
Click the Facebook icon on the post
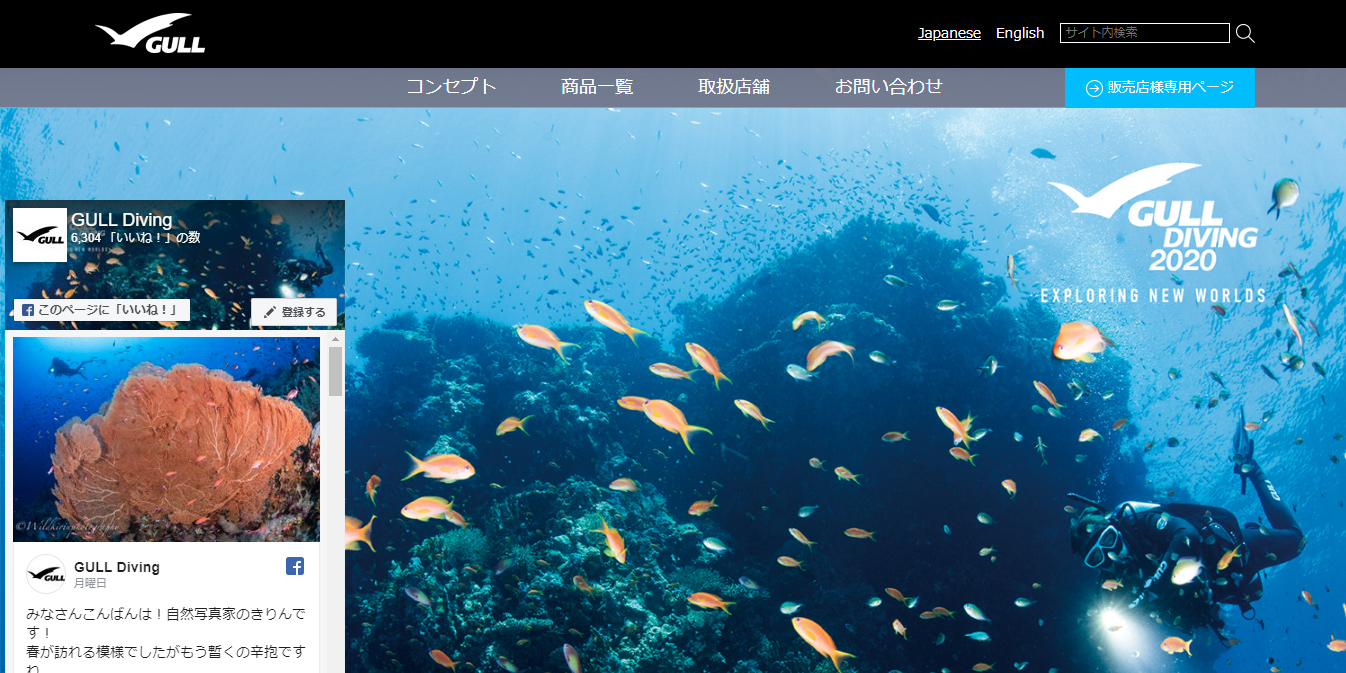pyautogui.click(x=295, y=566)
